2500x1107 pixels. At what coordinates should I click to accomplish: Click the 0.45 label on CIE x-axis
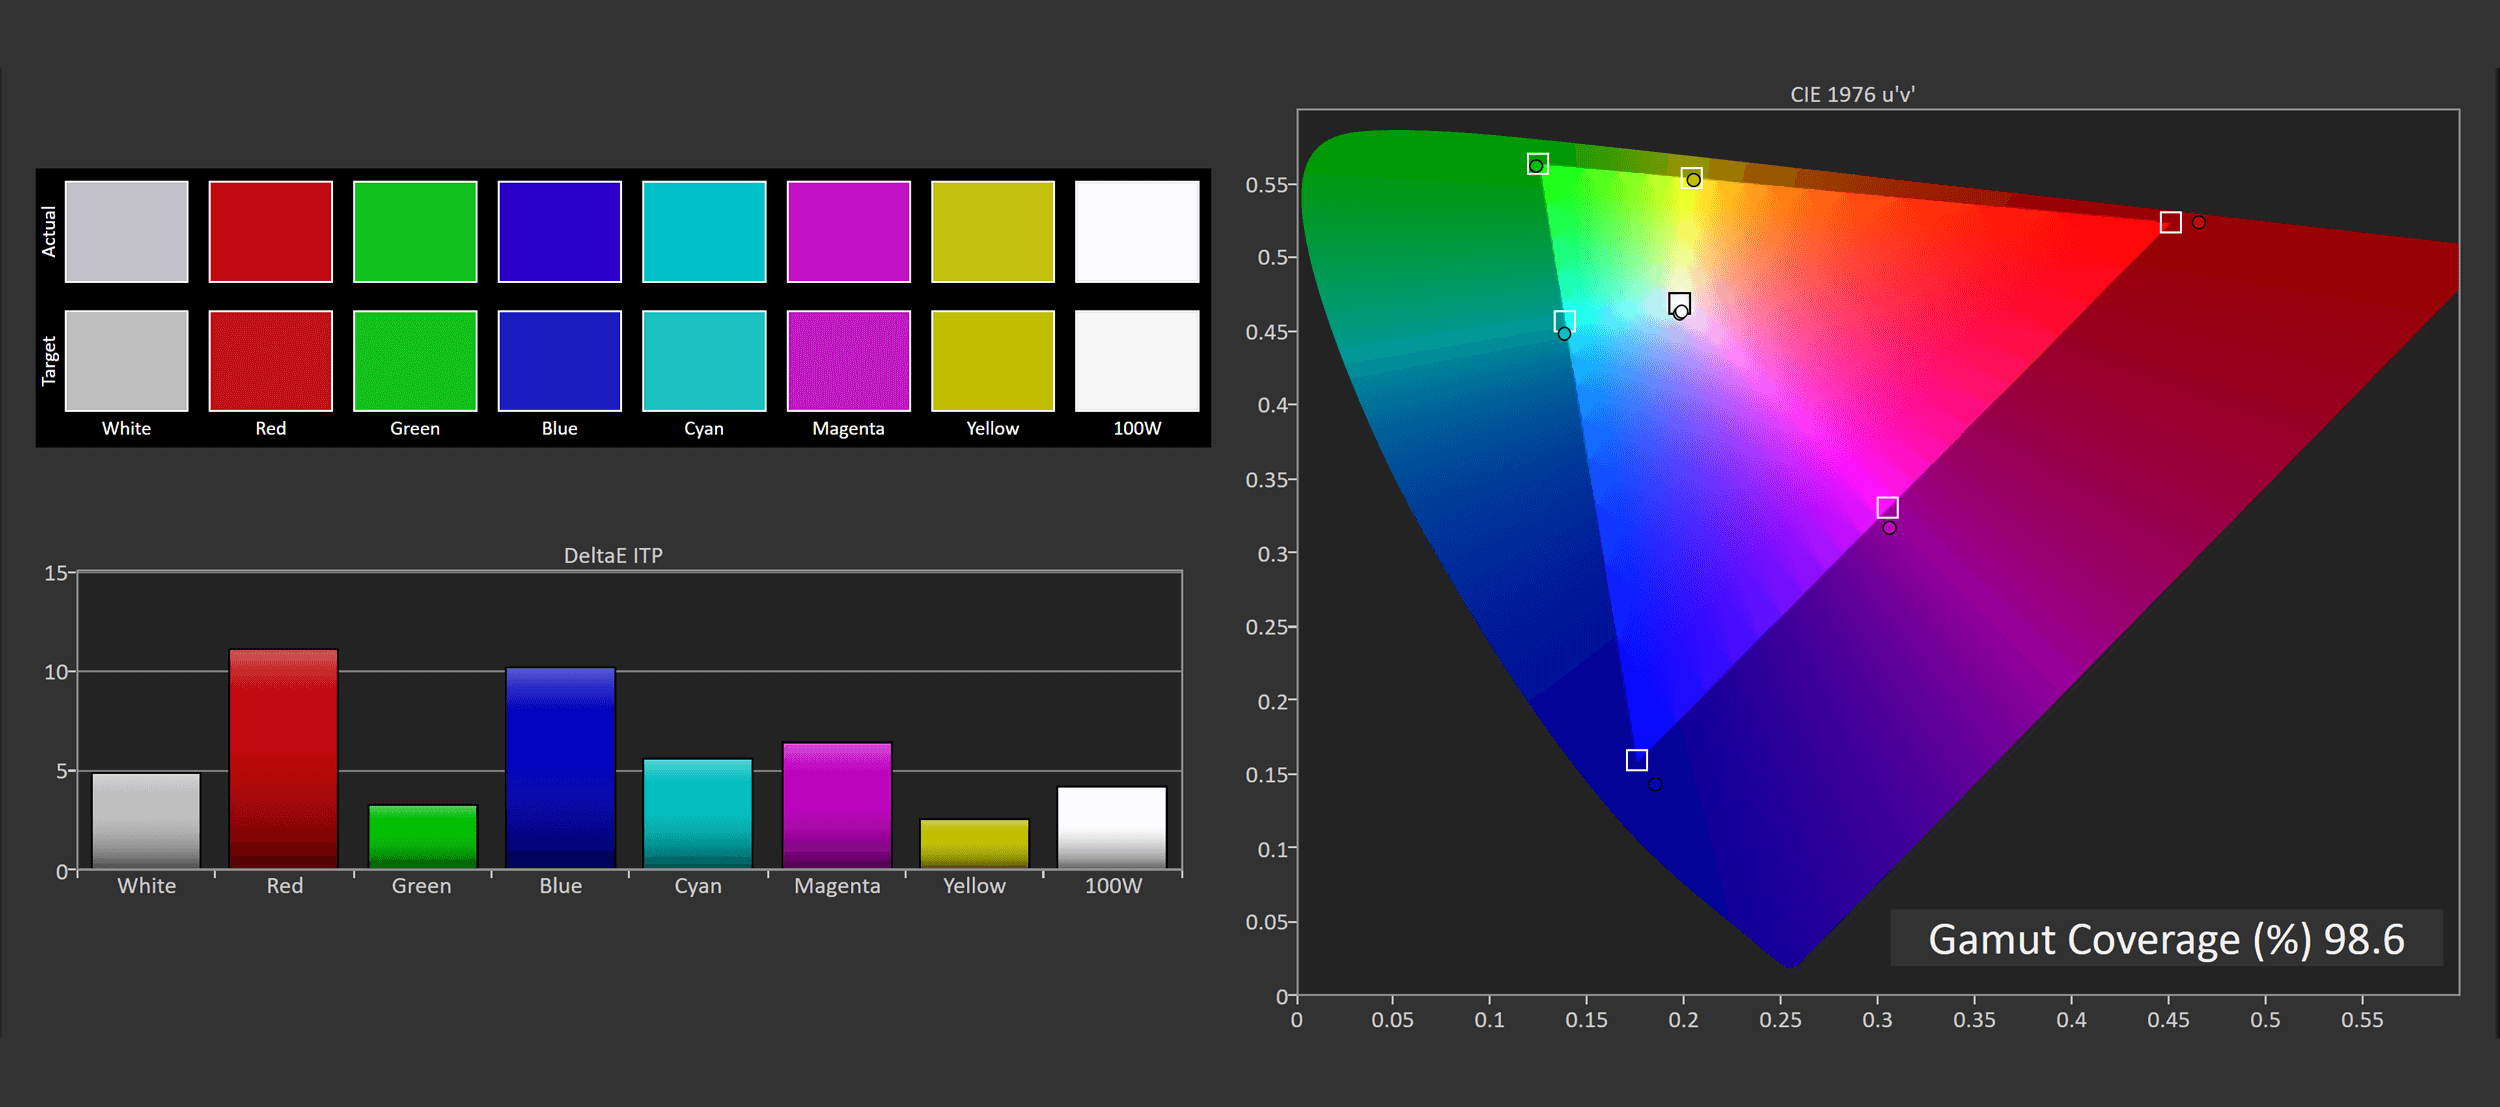click(2168, 1020)
